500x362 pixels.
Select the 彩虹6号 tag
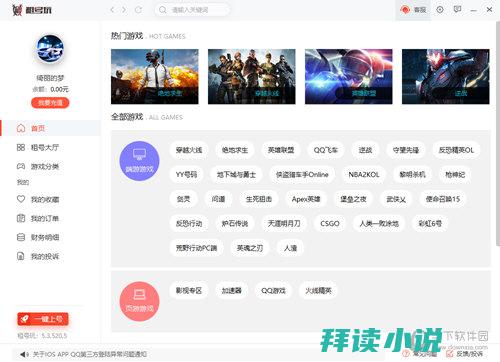coord(430,223)
